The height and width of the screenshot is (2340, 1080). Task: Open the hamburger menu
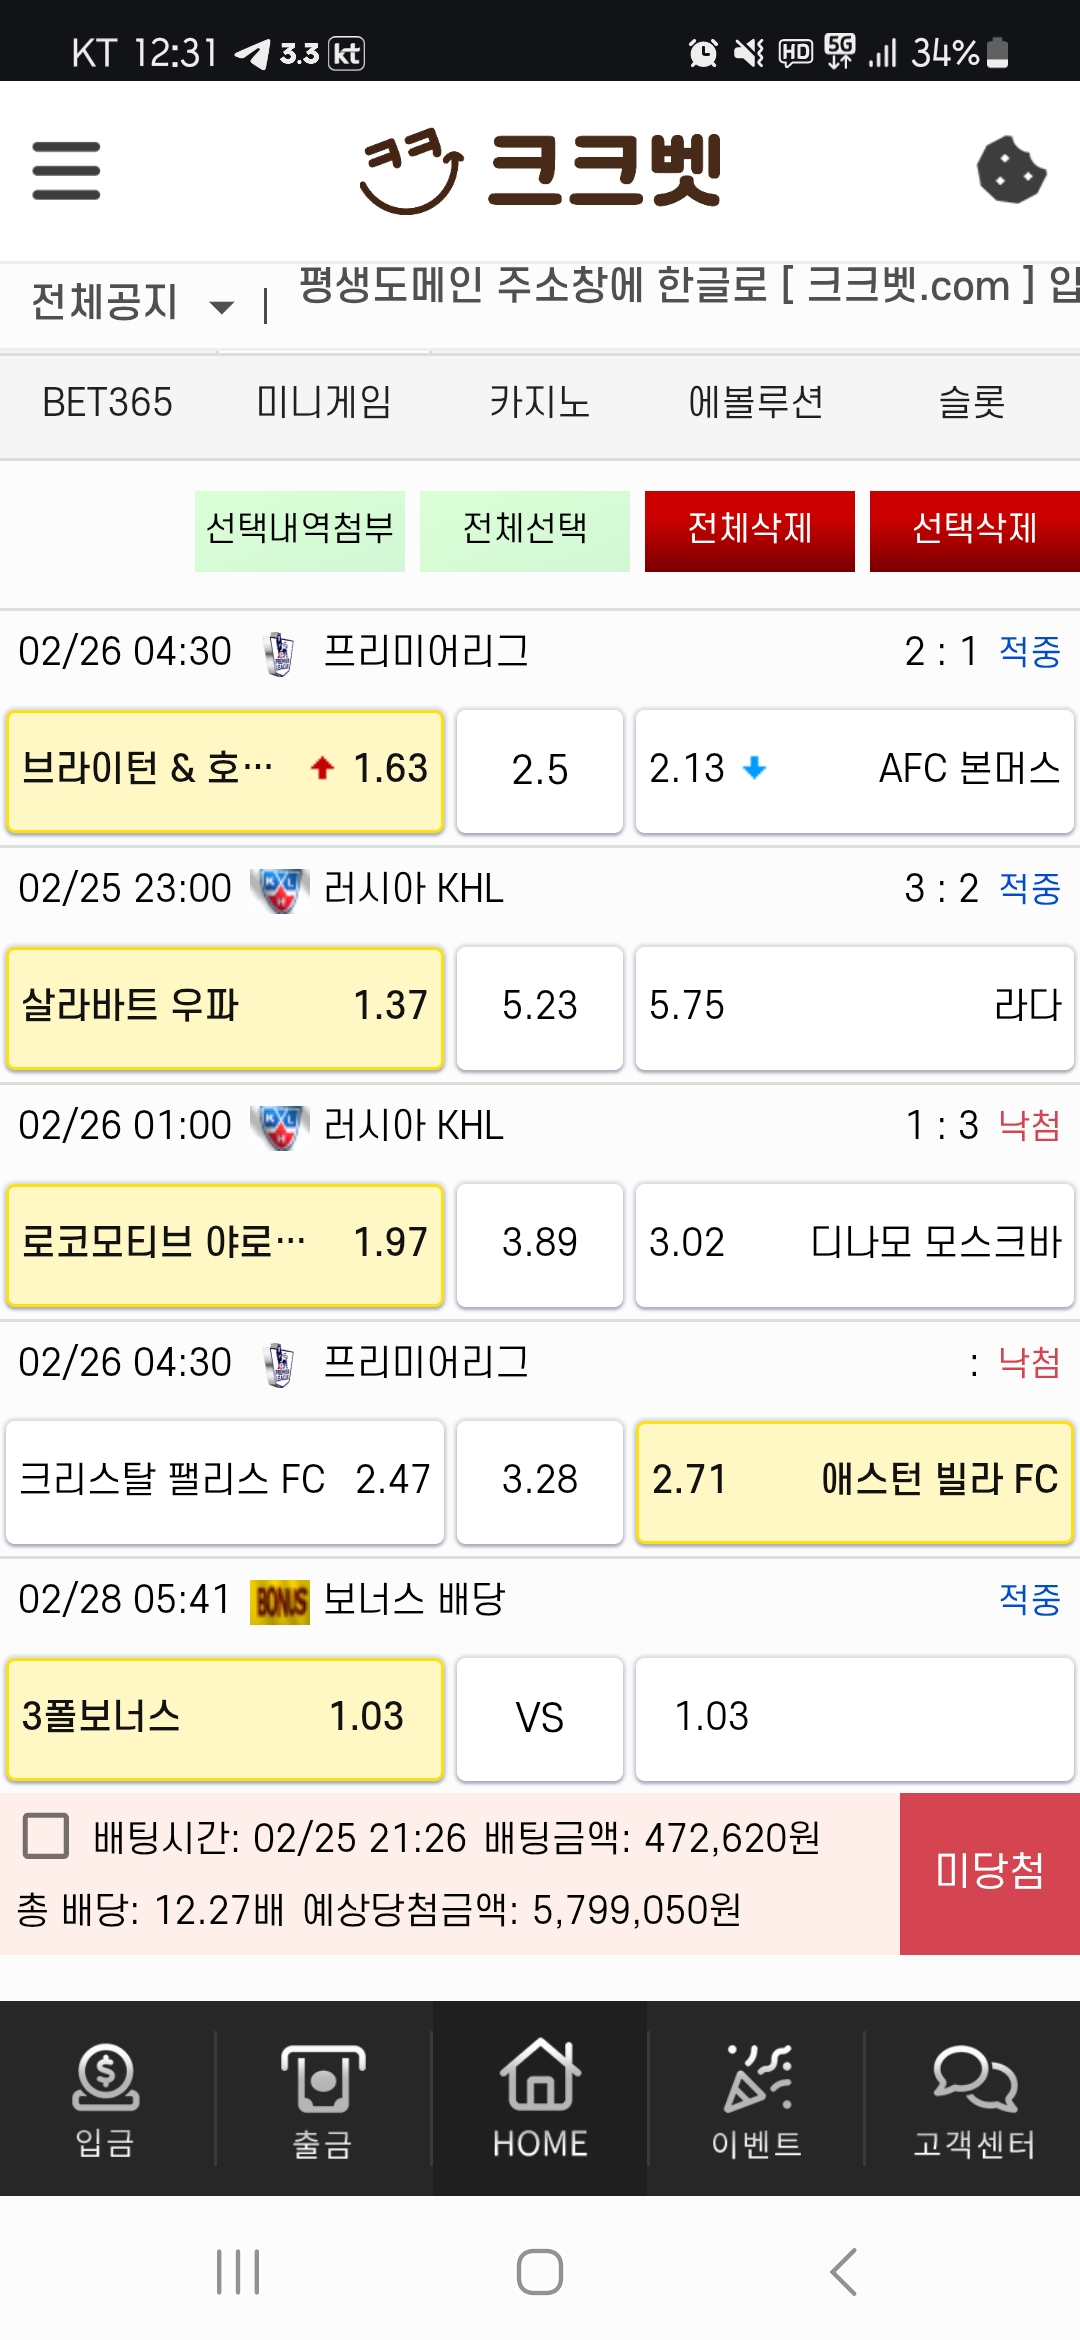[x=66, y=170]
